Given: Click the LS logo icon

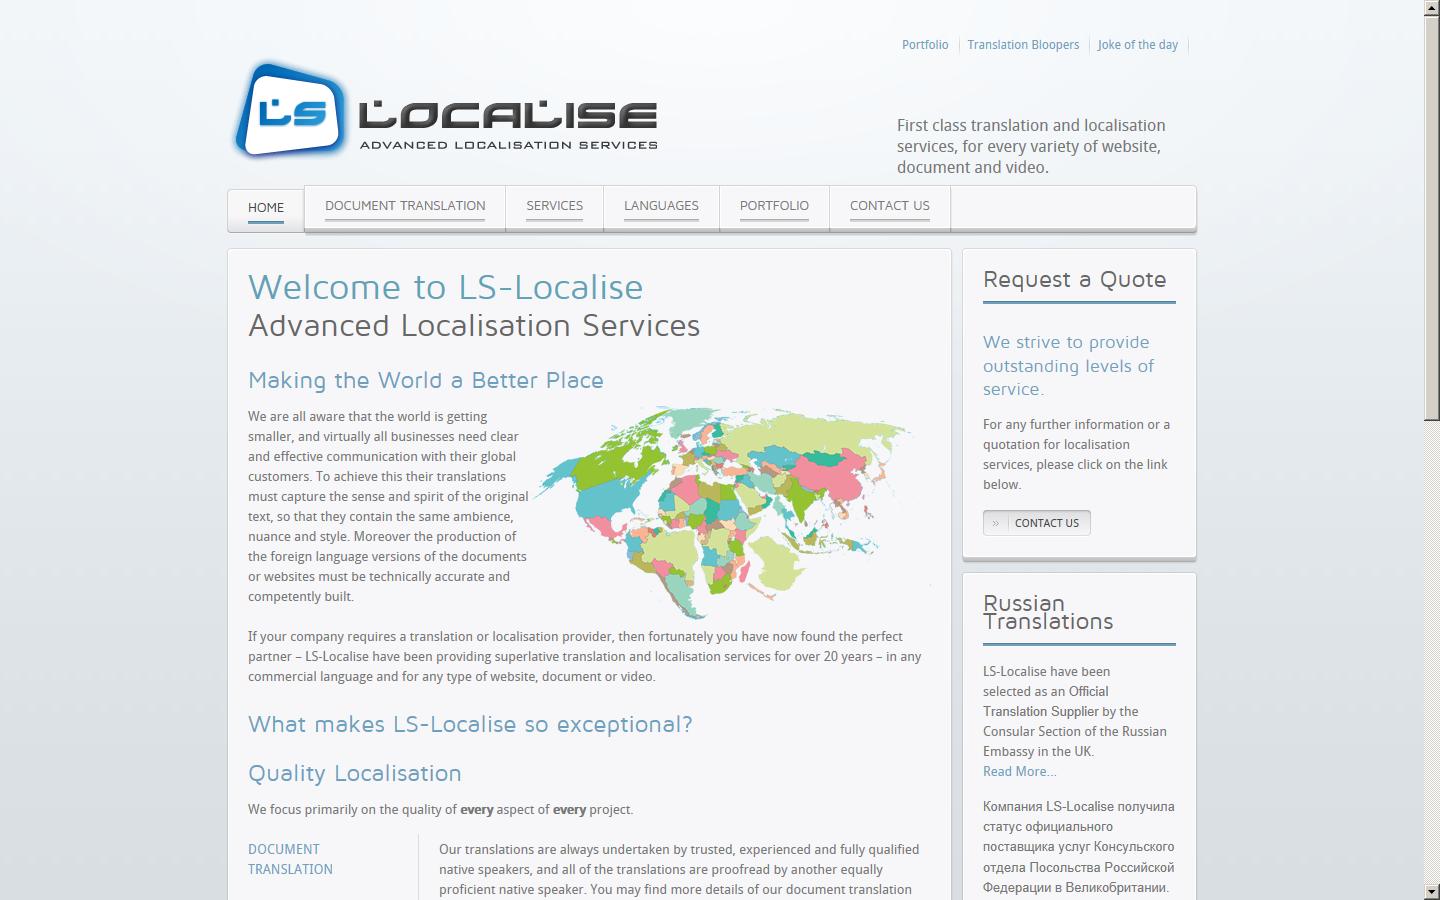Looking at the screenshot, I should pos(290,112).
